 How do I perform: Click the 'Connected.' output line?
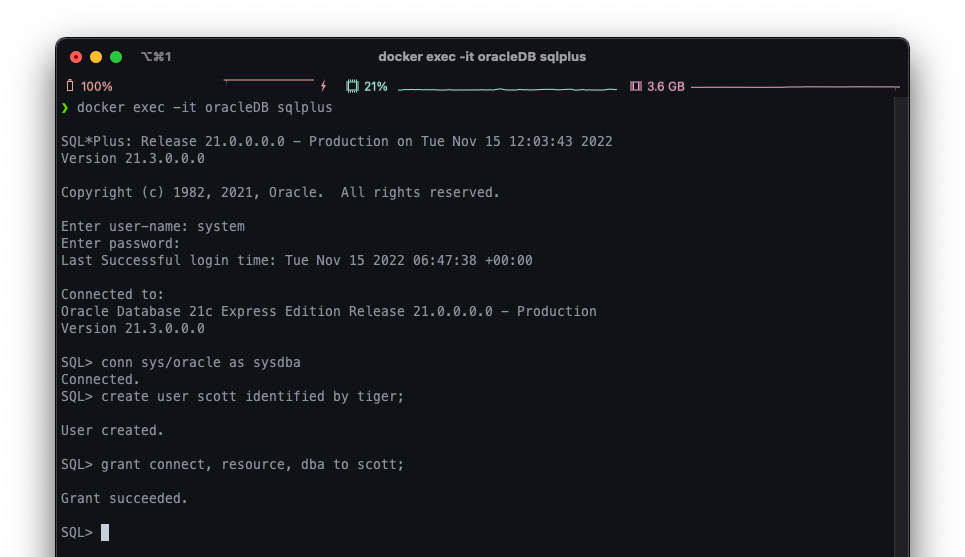(100, 379)
